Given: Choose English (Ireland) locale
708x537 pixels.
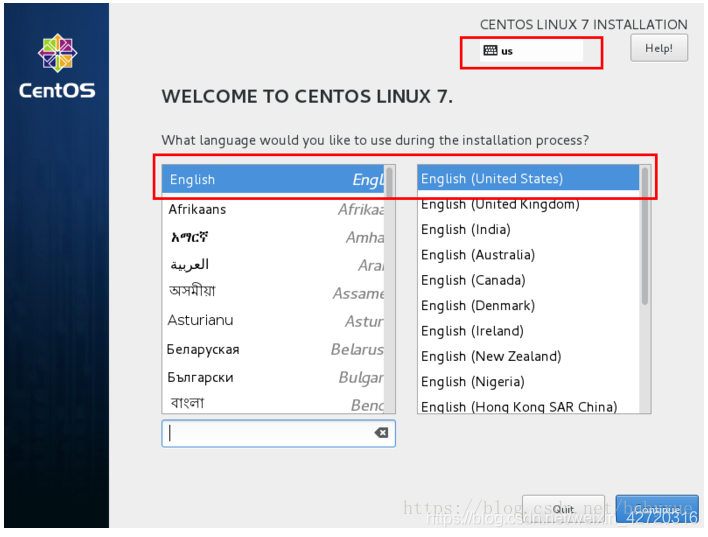Looking at the screenshot, I should click(528, 331).
